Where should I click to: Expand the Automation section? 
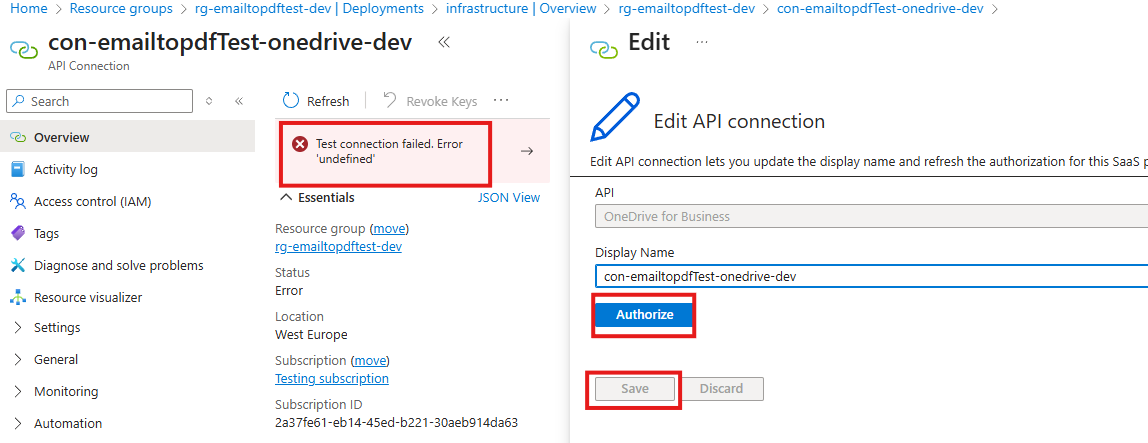[18, 423]
